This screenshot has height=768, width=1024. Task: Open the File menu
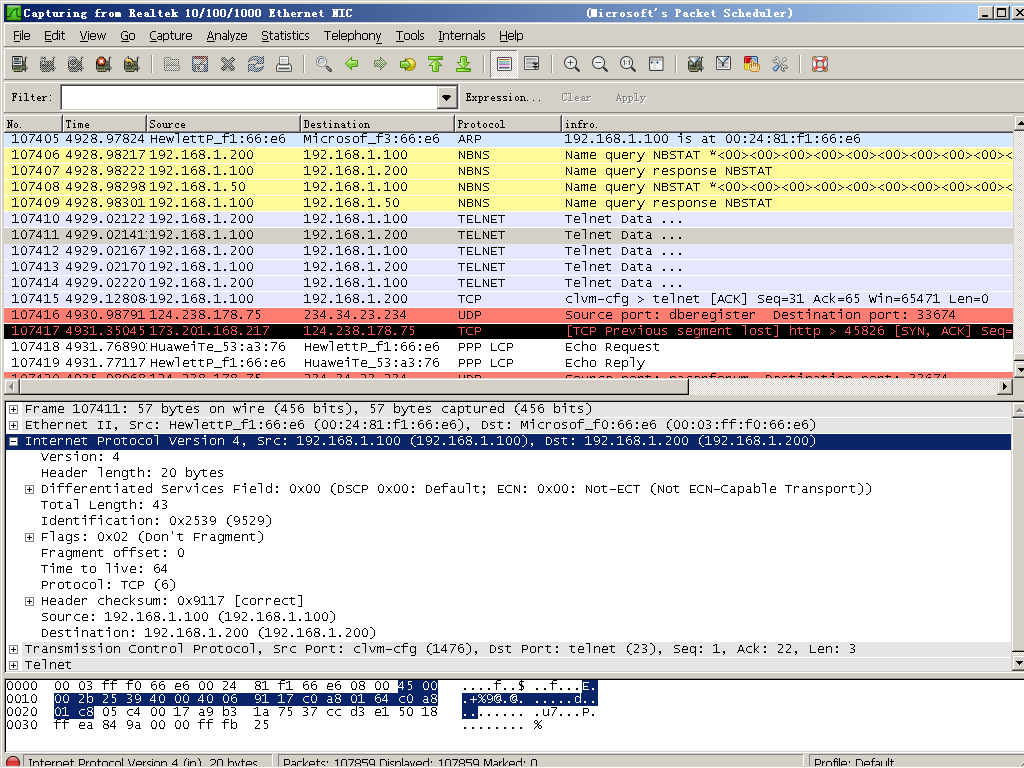coord(22,36)
